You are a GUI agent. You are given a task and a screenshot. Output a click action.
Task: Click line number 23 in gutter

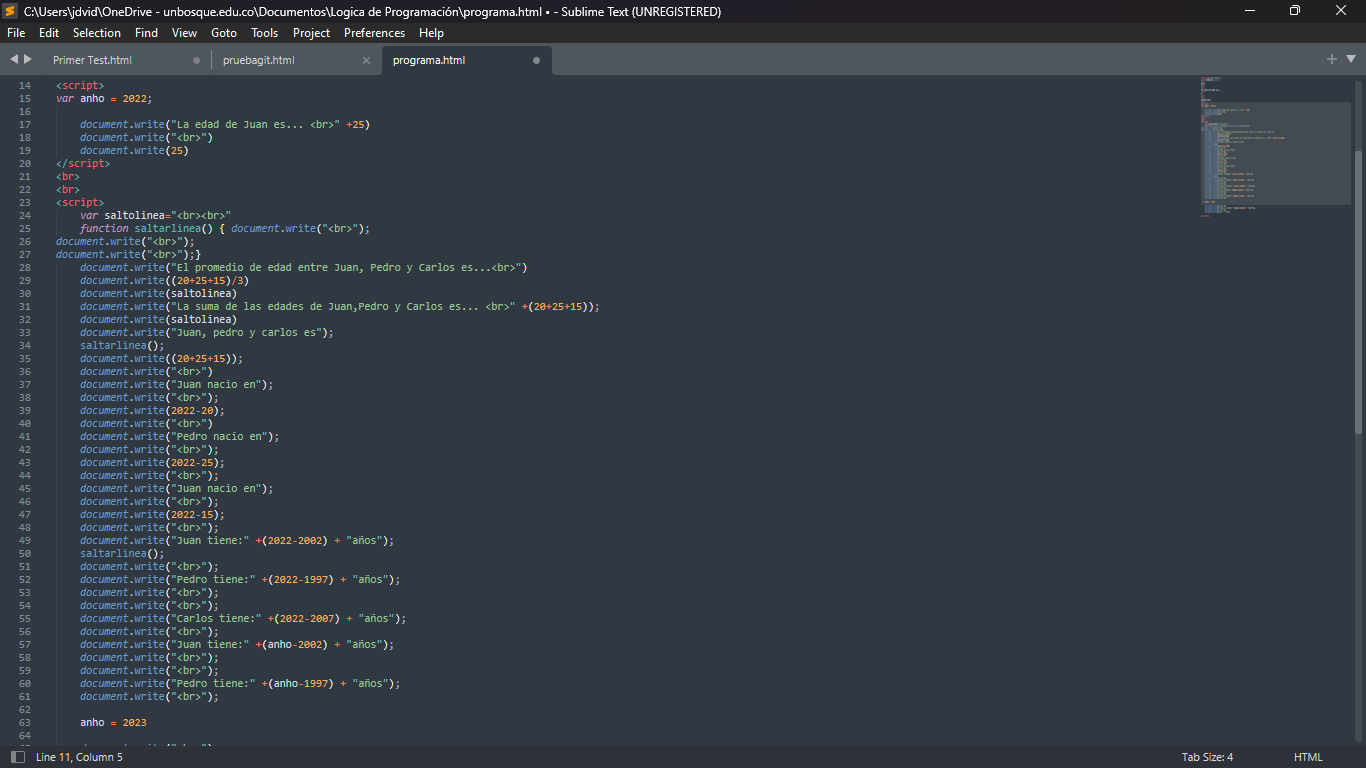(x=25, y=203)
